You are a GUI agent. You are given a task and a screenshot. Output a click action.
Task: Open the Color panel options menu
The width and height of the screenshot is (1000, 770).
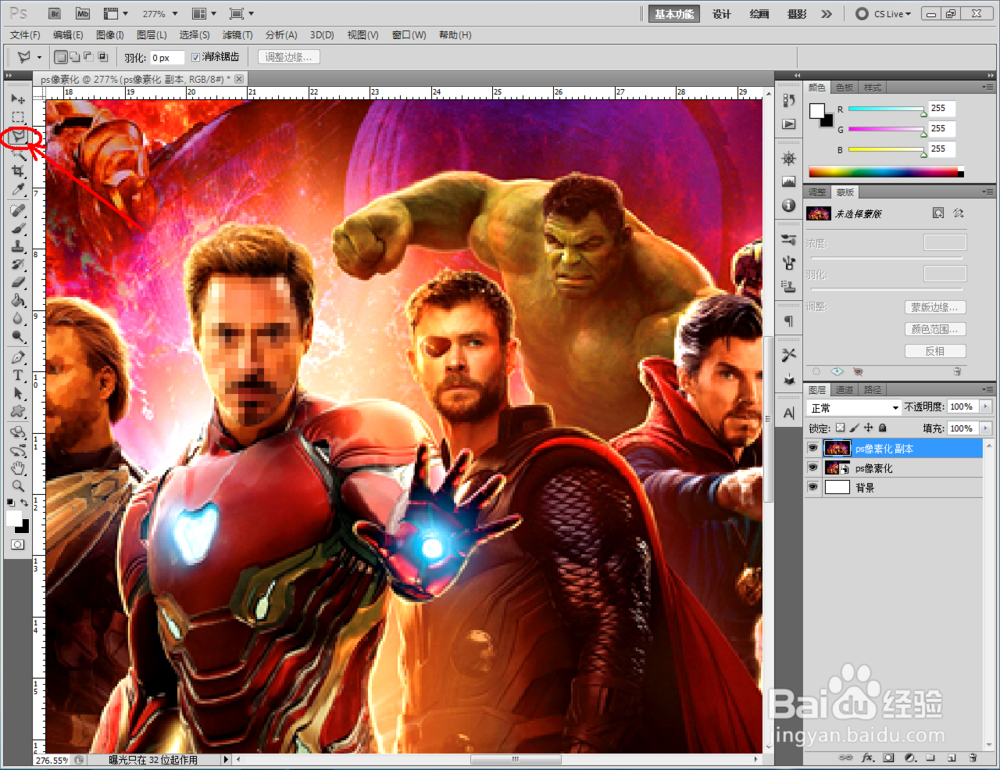[x=987, y=87]
